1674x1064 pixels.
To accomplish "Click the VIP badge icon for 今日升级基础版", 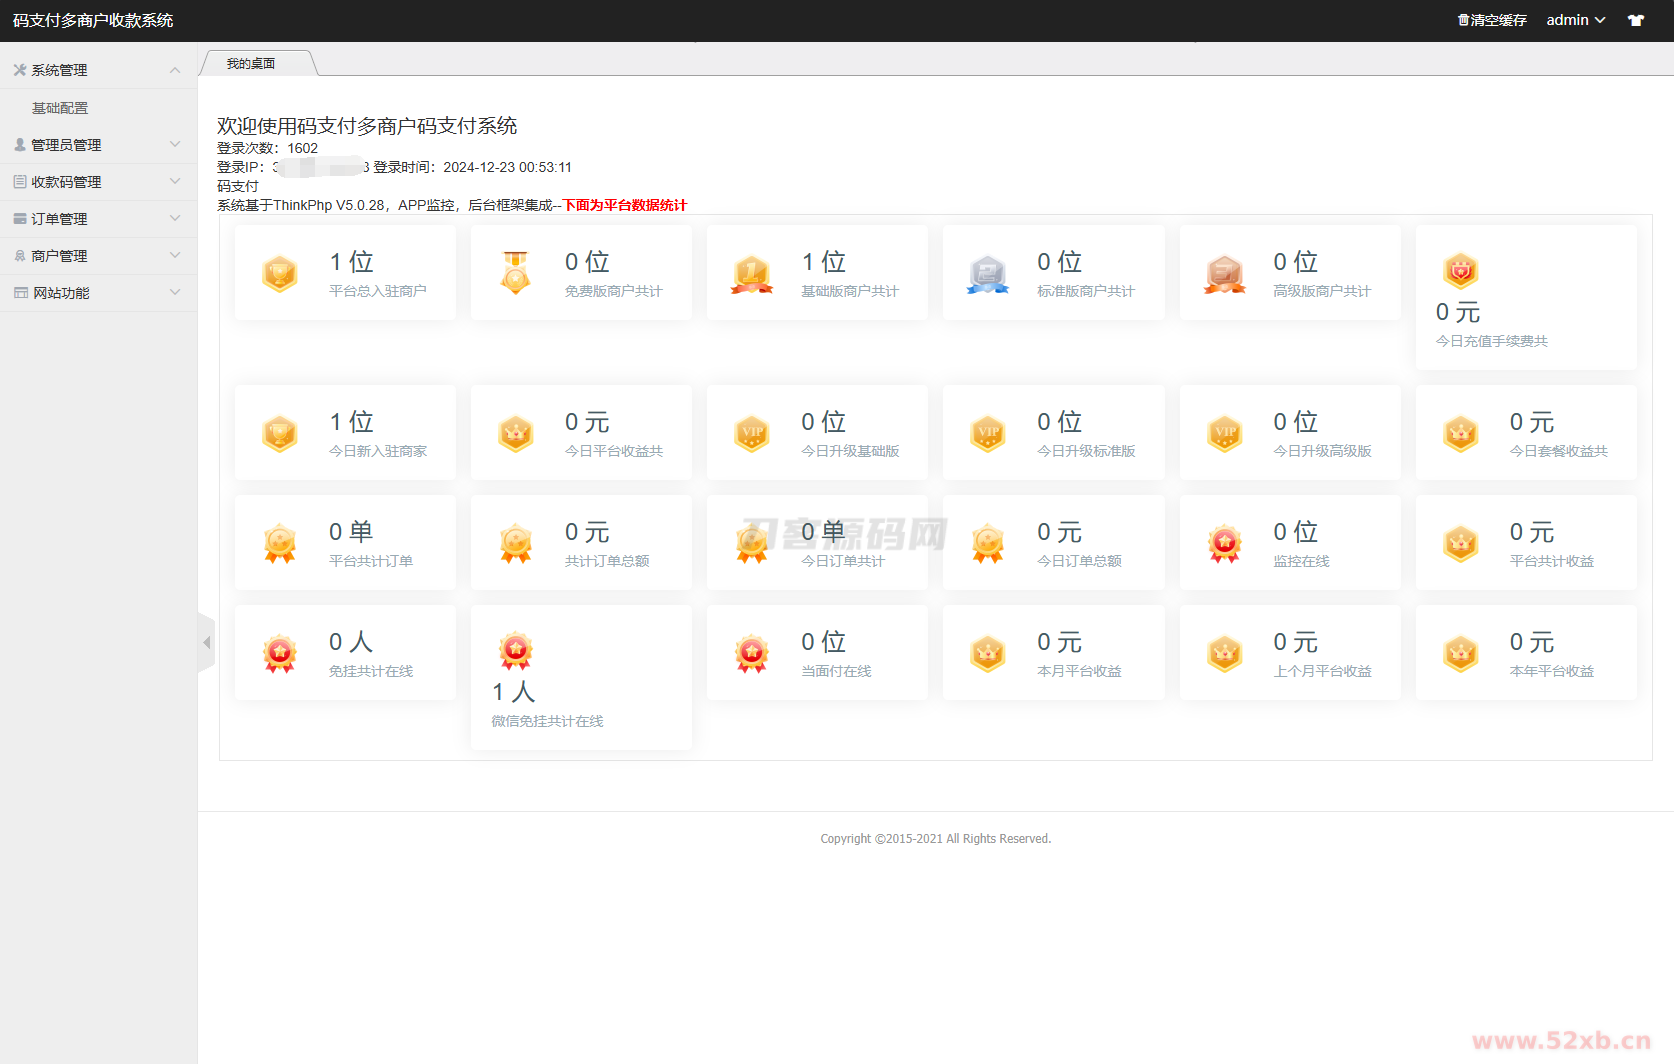I will click(x=752, y=433).
